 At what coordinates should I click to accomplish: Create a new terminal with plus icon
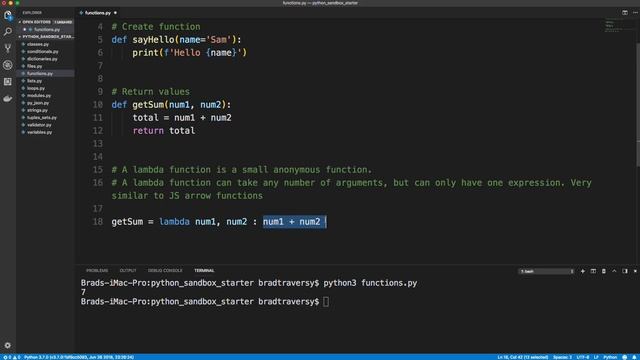[582, 271]
